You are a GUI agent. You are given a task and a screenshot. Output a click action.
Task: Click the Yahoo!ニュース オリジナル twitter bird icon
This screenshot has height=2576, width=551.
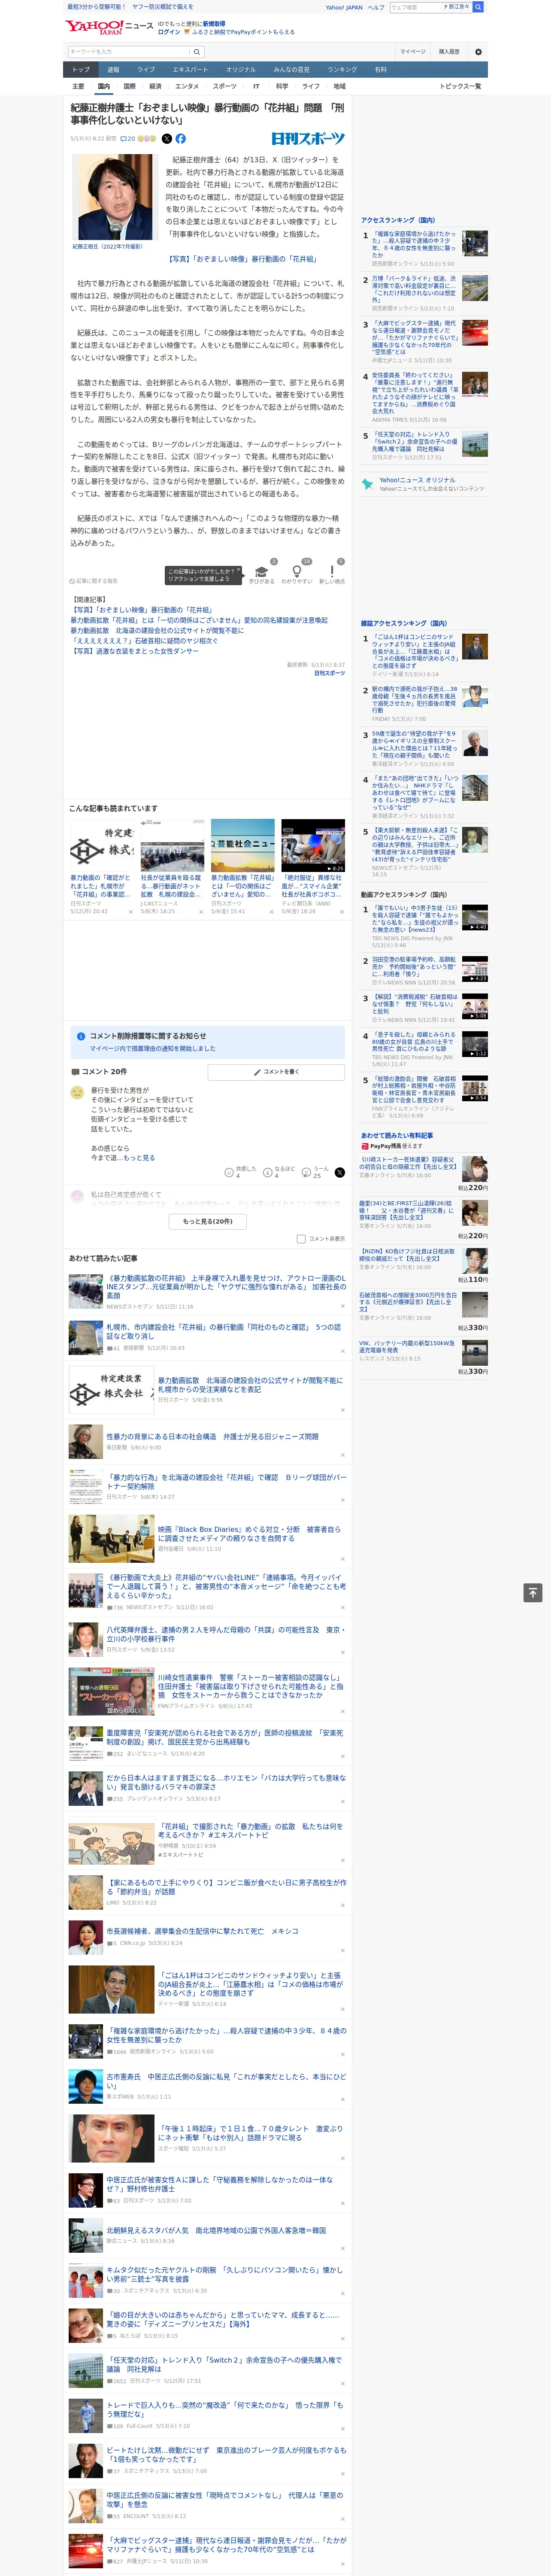[x=367, y=484]
